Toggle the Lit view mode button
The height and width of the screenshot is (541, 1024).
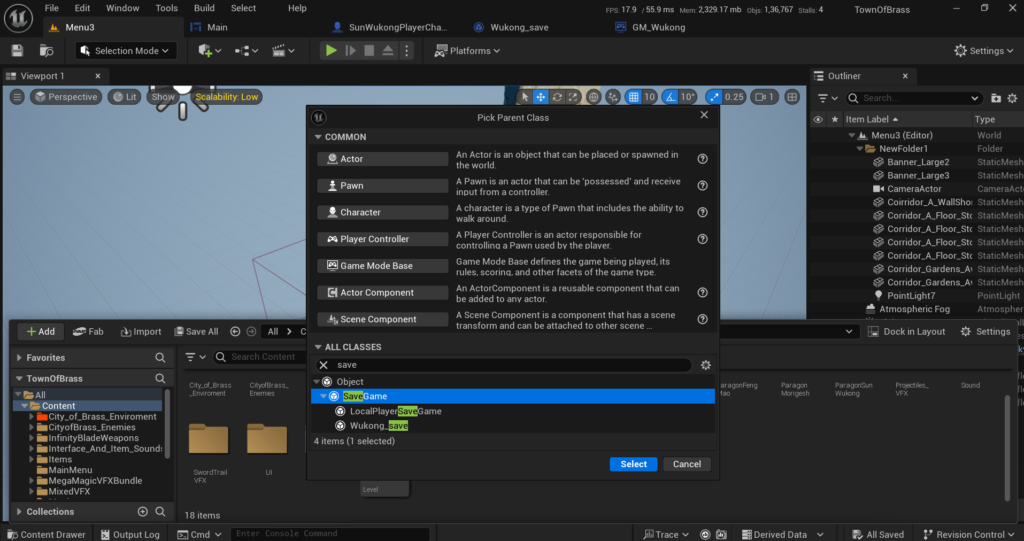(x=125, y=97)
